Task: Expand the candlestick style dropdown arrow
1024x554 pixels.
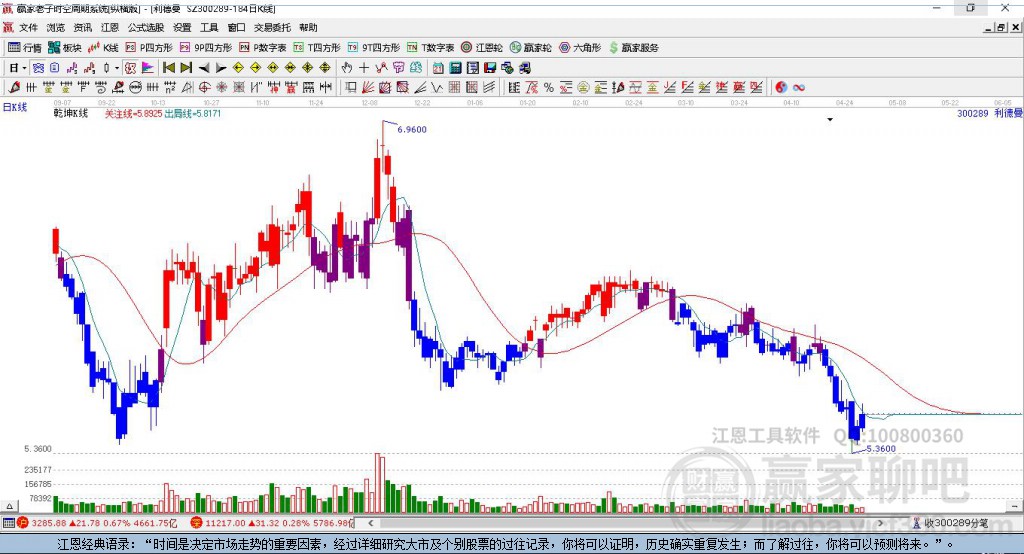Action: click(117, 68)
